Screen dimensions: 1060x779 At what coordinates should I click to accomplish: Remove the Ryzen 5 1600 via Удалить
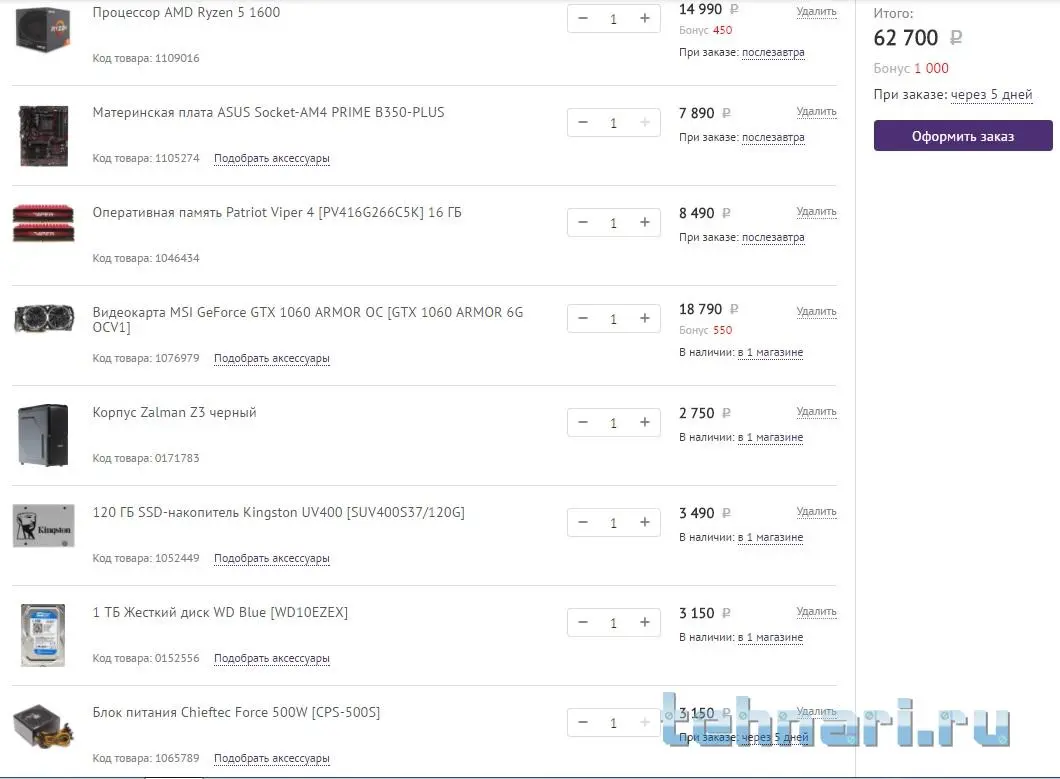[x=816, y=11]
